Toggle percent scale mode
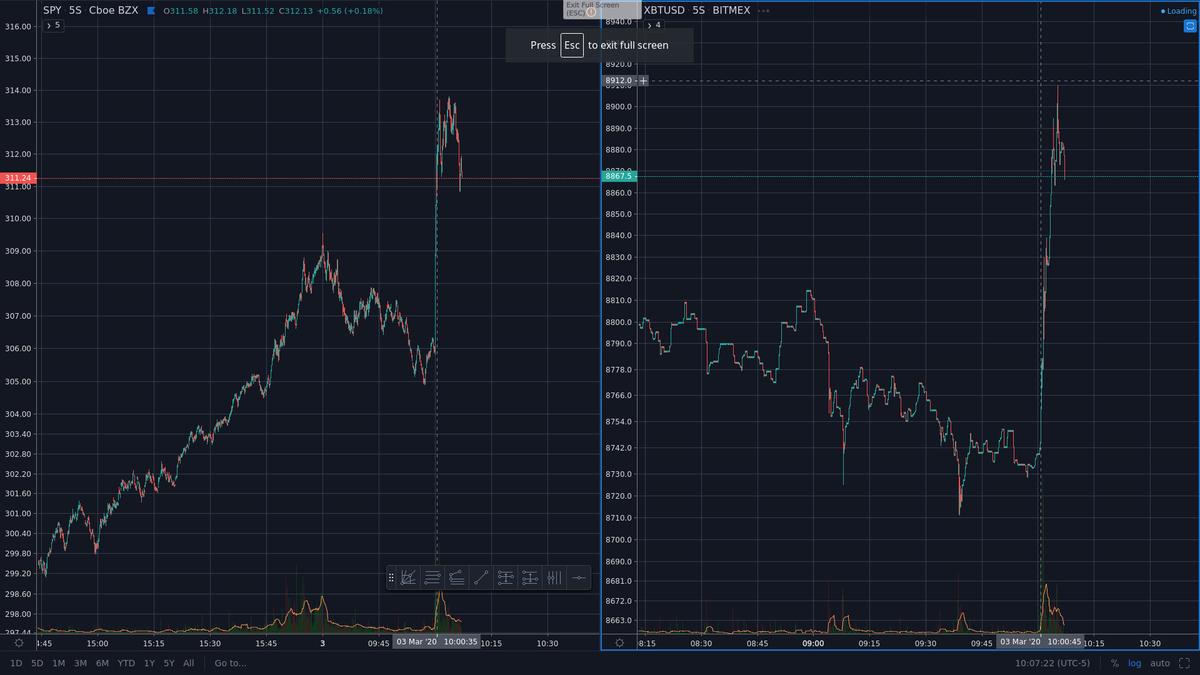 coord(1115,663)
